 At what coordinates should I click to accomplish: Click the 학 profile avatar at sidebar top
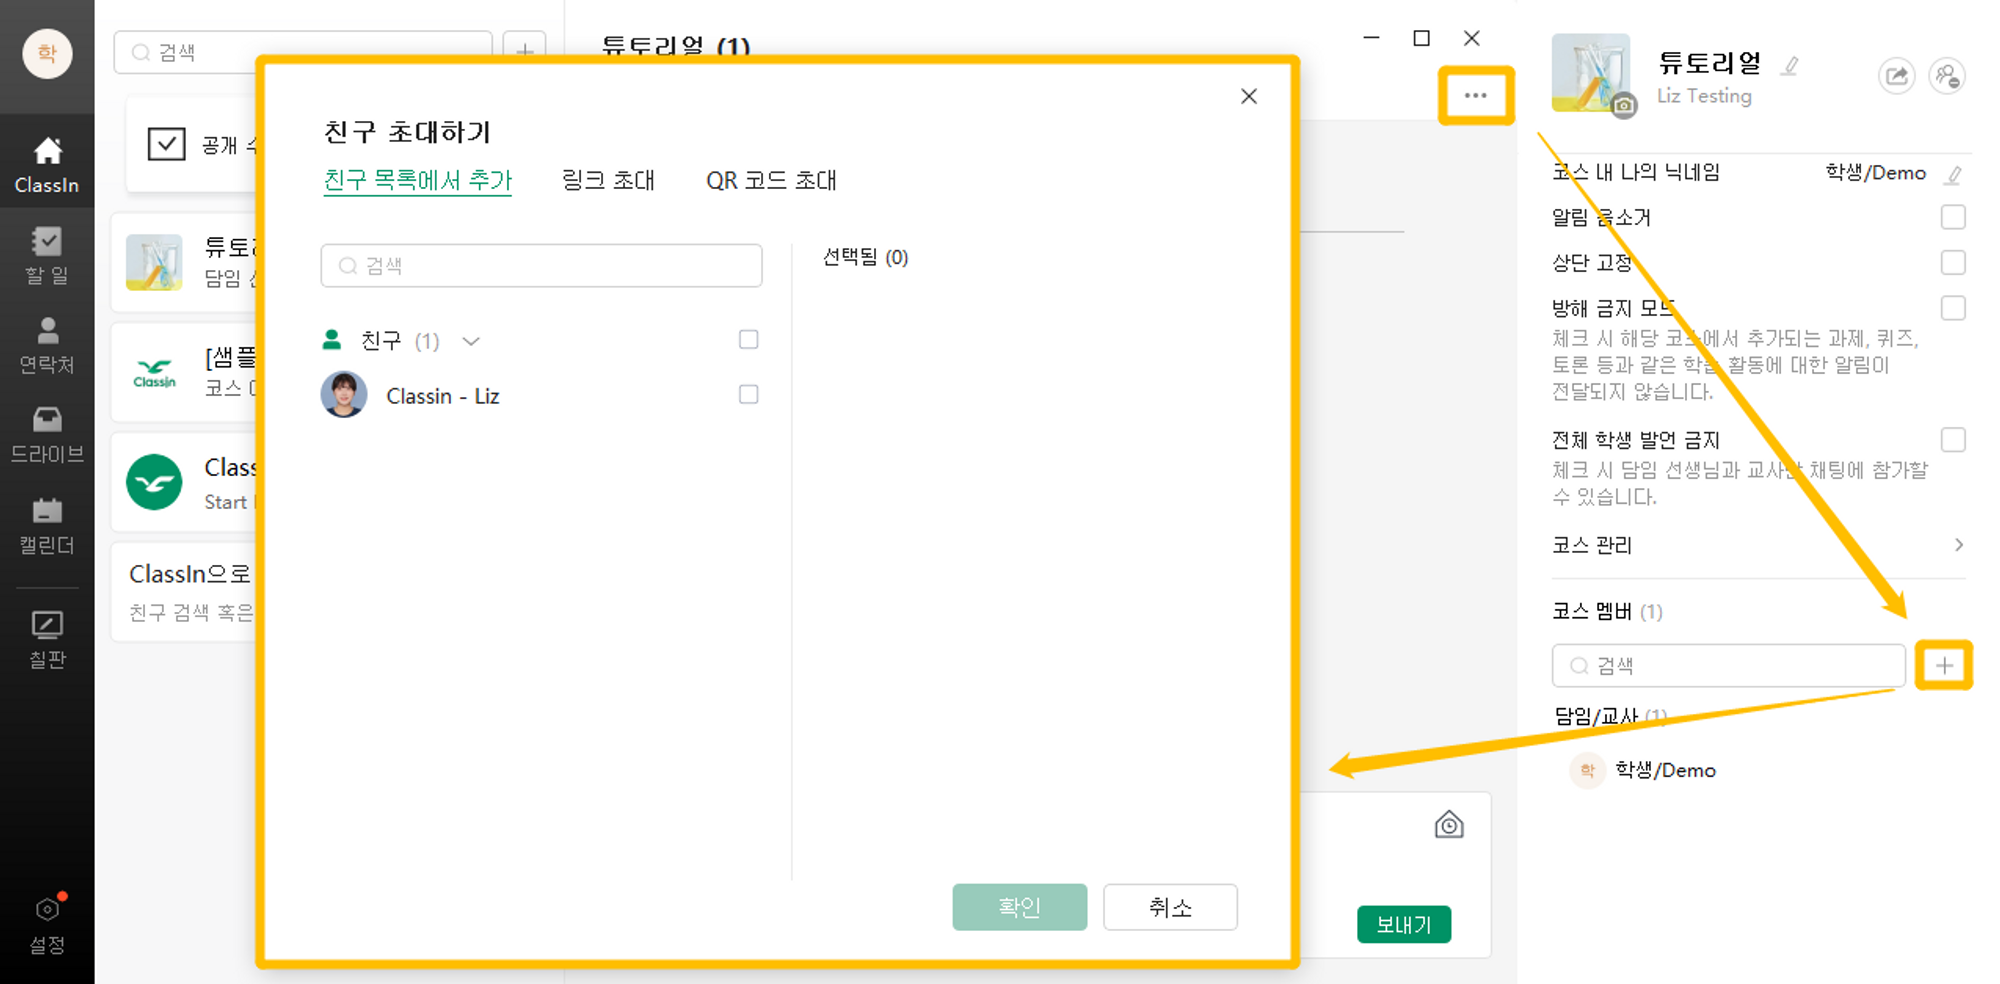(47, 53)
